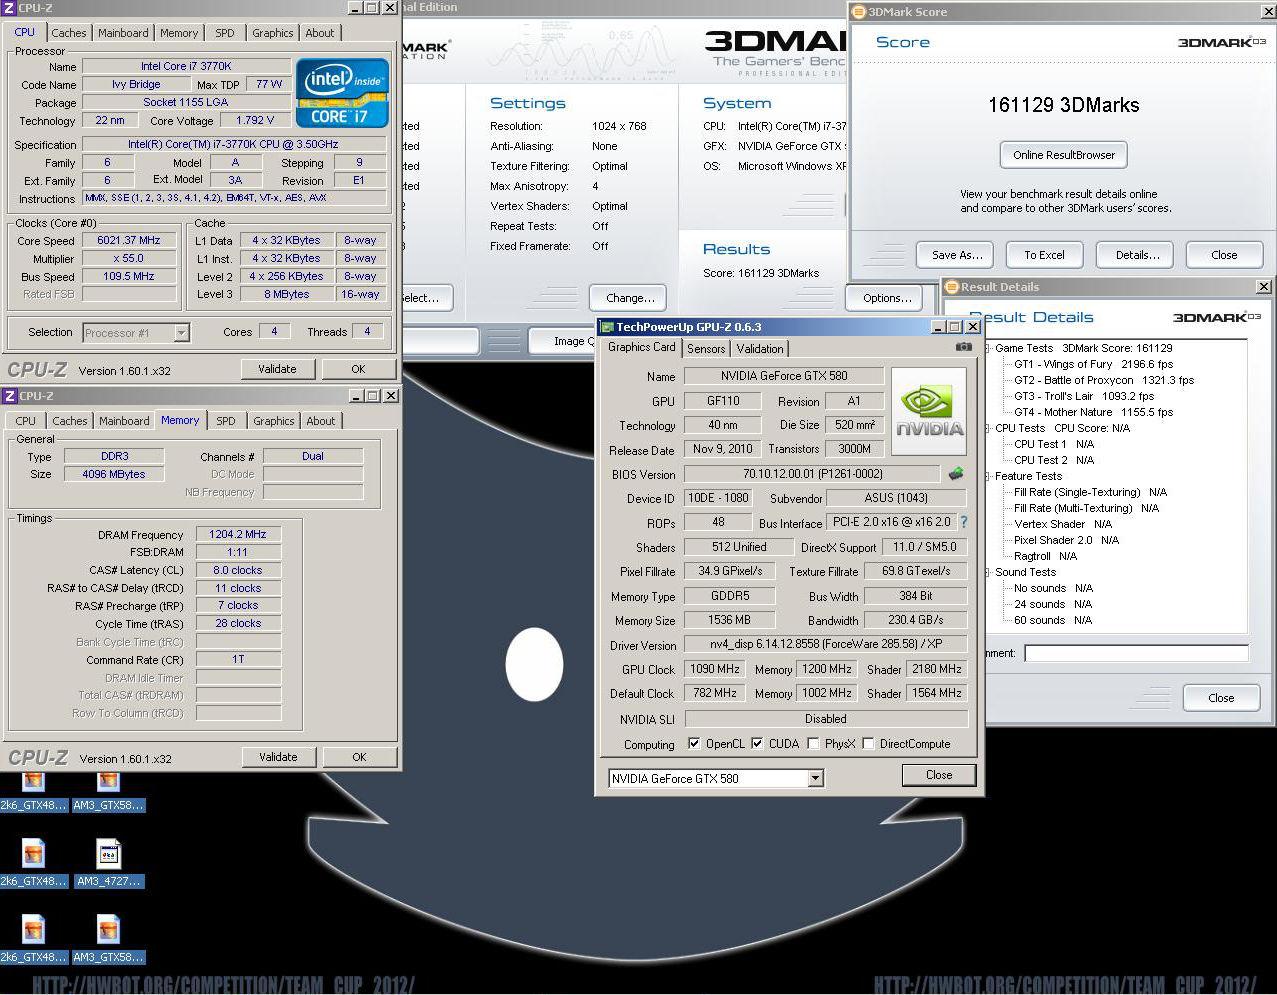Click Close button in Result Details window
1277x995 pixels.
point(1221,698)
